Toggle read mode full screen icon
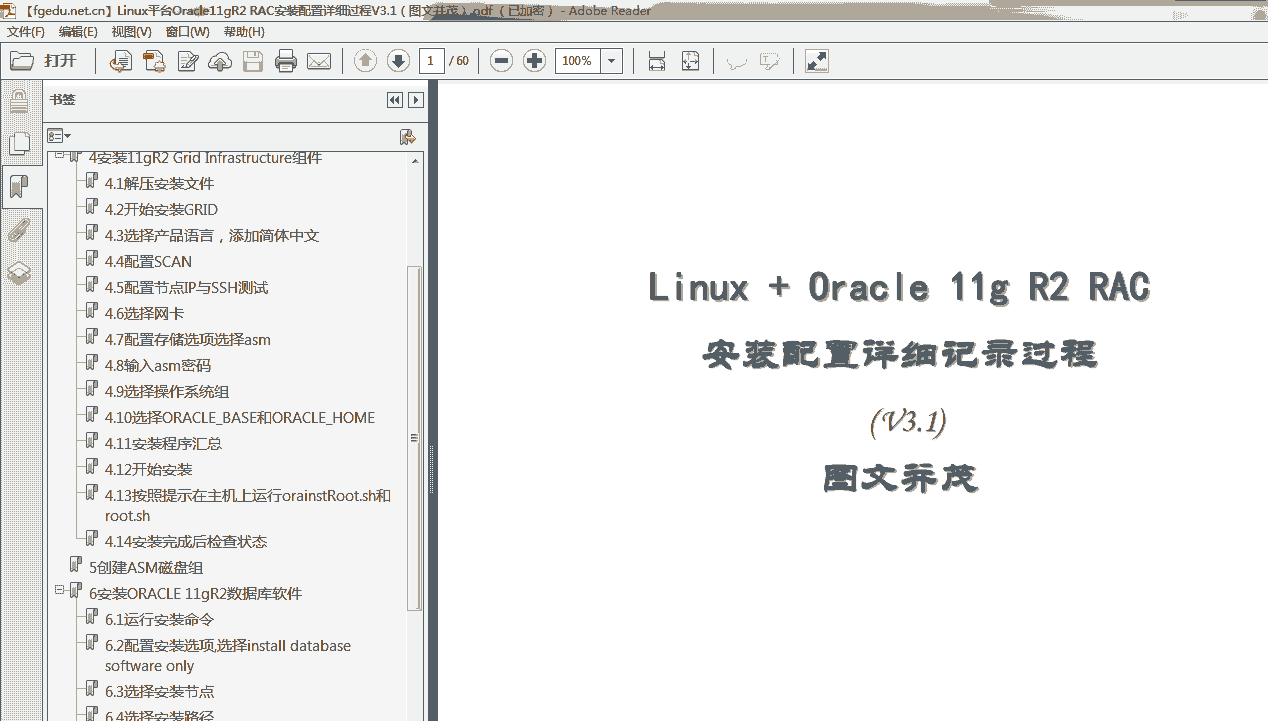 (817, 61)
